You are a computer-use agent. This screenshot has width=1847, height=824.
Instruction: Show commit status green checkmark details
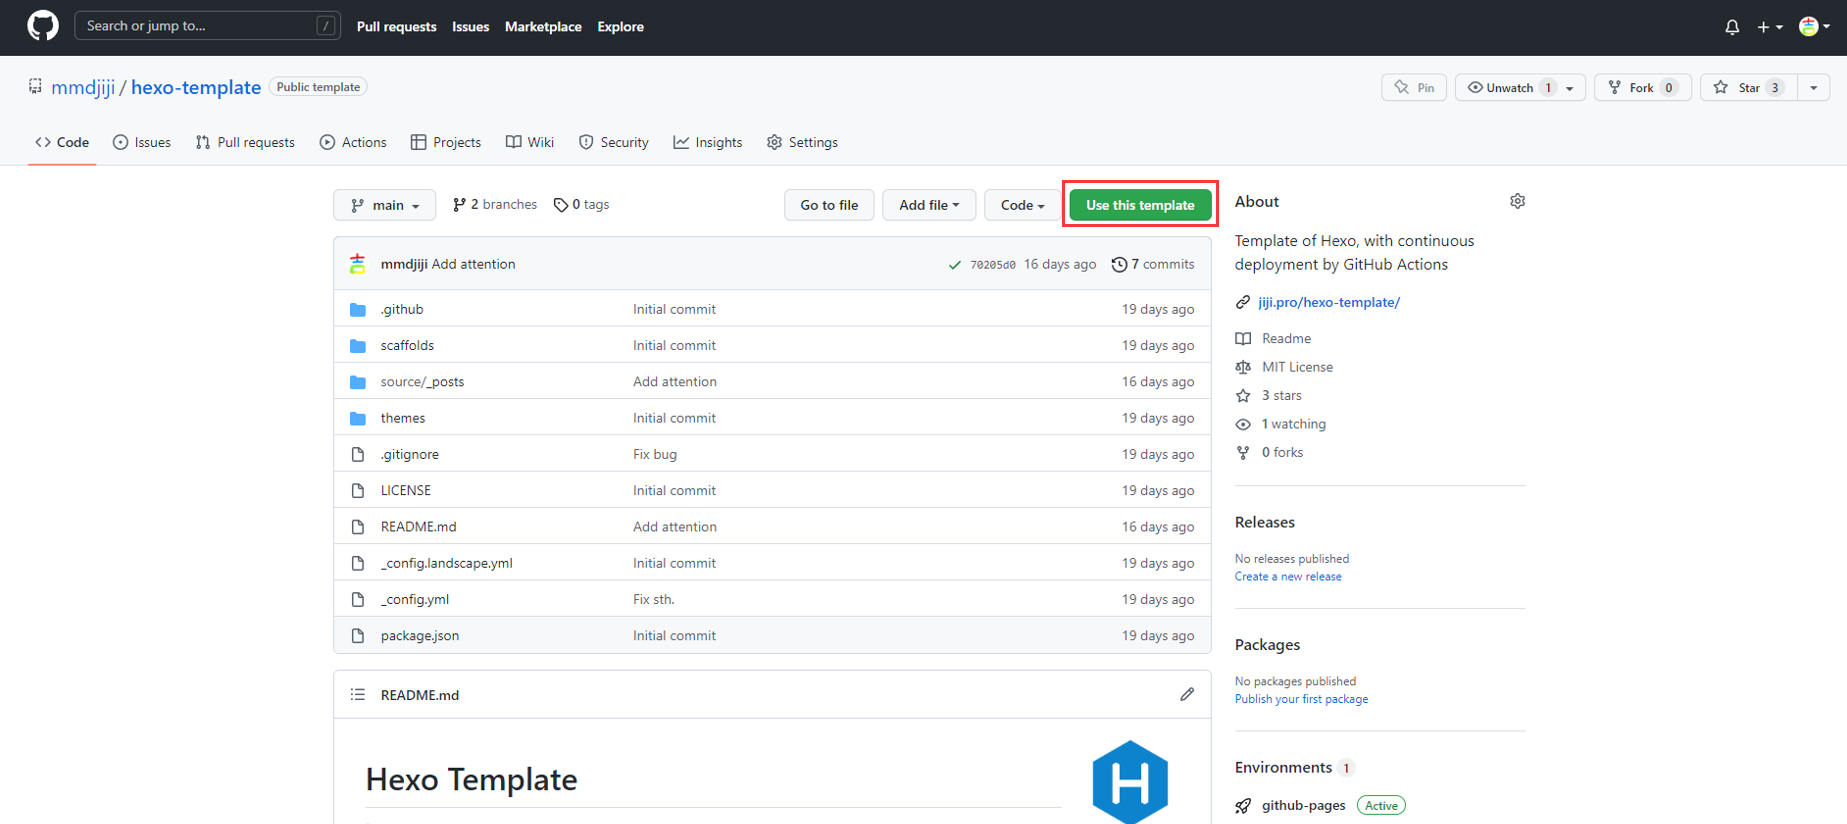pyautogui.click(x=954, y=265)
